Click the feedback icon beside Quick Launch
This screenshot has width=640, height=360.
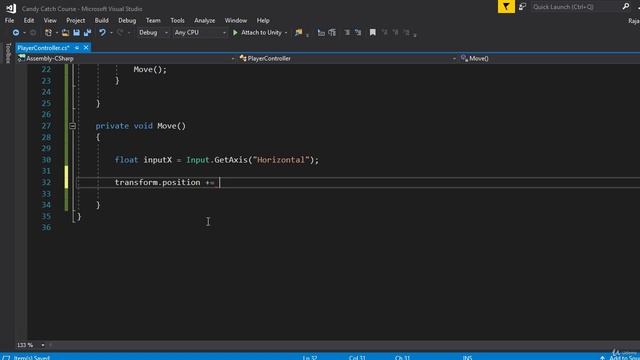(522, 7)
